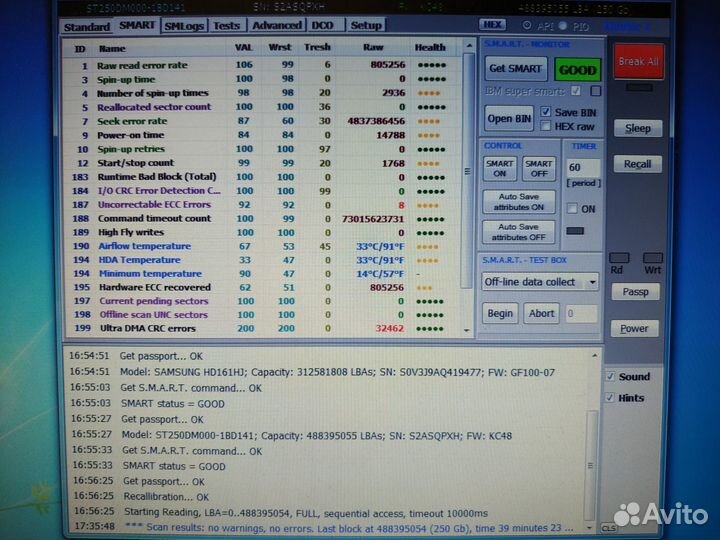Open the Off-line data collect dropdown

click(x=540, y=281)
